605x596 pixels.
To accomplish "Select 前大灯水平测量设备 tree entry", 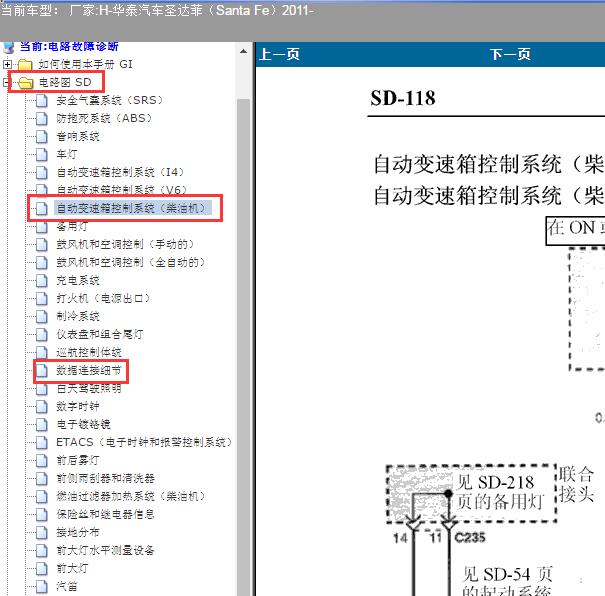I will 105,550.
